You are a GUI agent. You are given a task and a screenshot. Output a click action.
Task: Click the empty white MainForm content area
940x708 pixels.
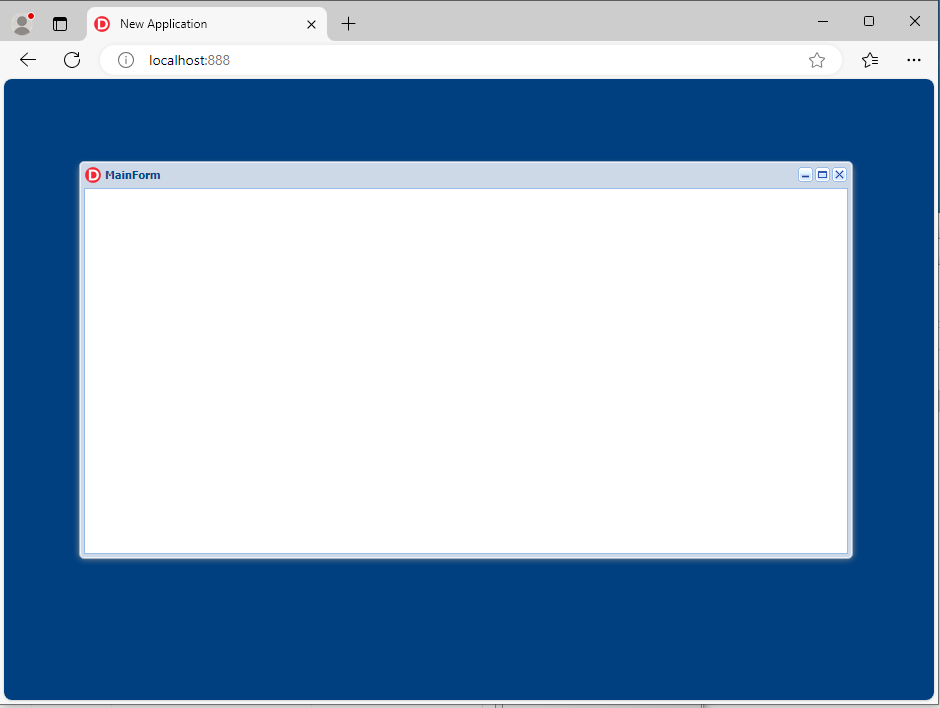[465, 370]
